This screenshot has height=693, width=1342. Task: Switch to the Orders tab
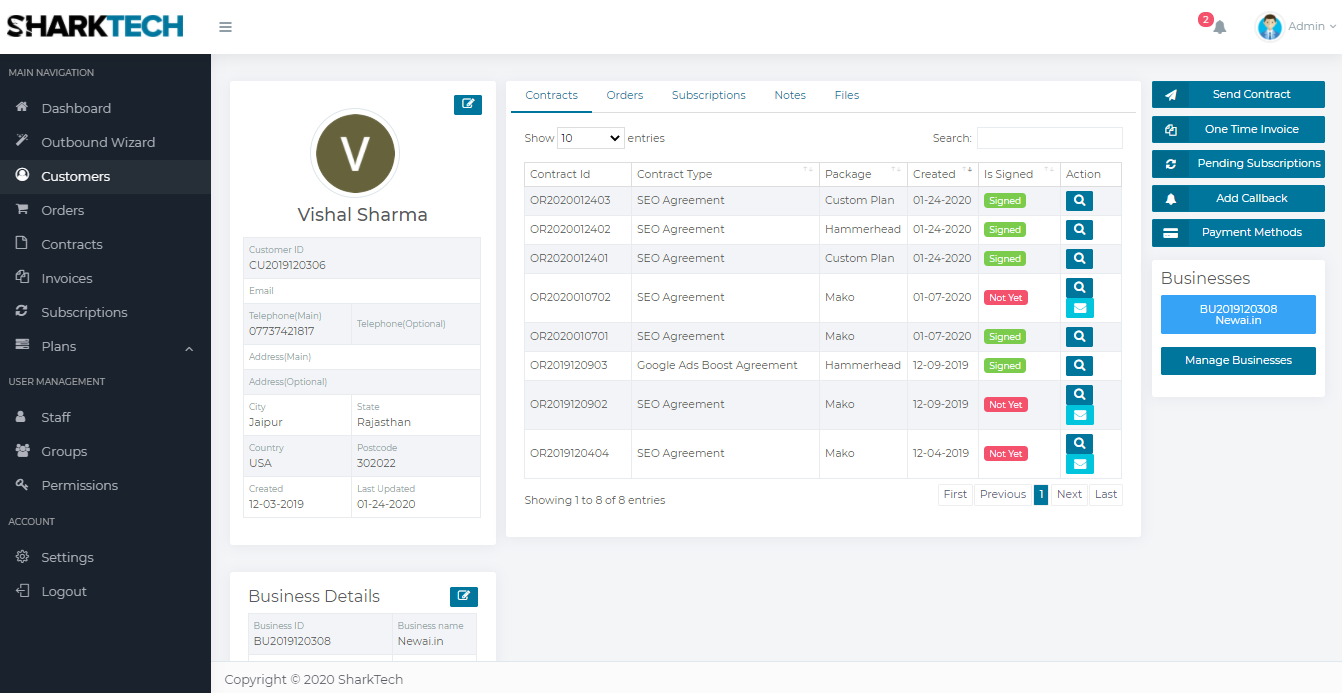[x=624, y=95]
